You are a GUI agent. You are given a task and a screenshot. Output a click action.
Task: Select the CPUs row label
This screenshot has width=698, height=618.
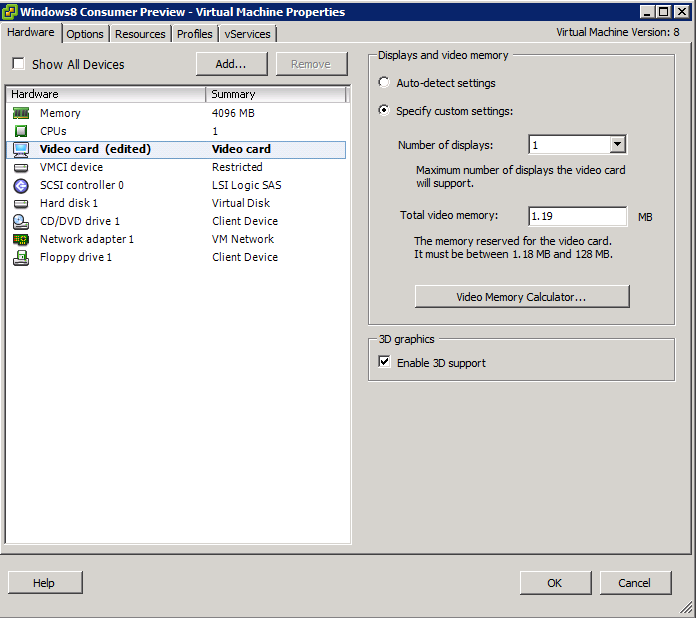pos(53,131)
